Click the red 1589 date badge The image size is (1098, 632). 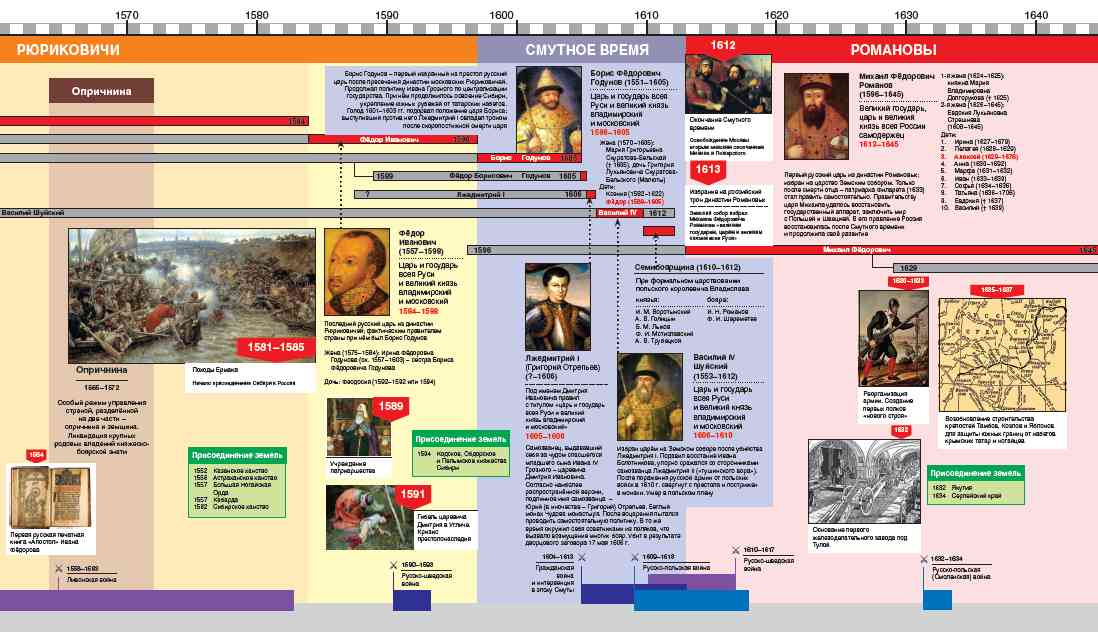coord(391,407)
